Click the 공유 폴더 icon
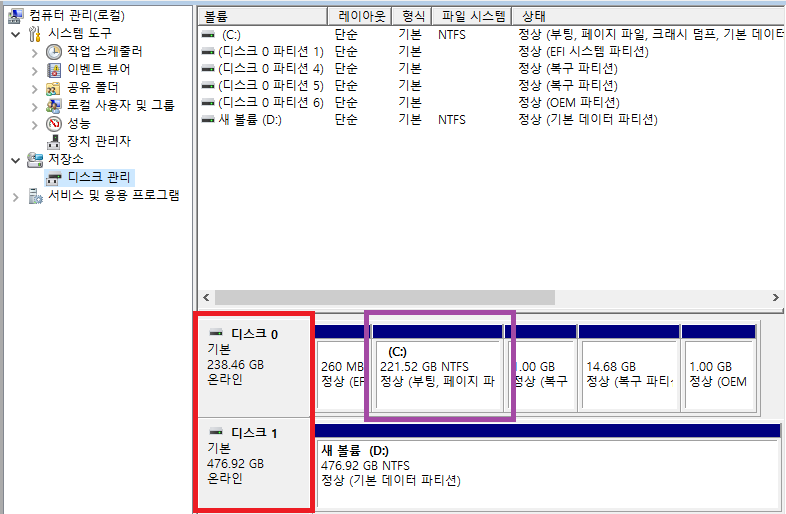786x514 pixels. 53,88
